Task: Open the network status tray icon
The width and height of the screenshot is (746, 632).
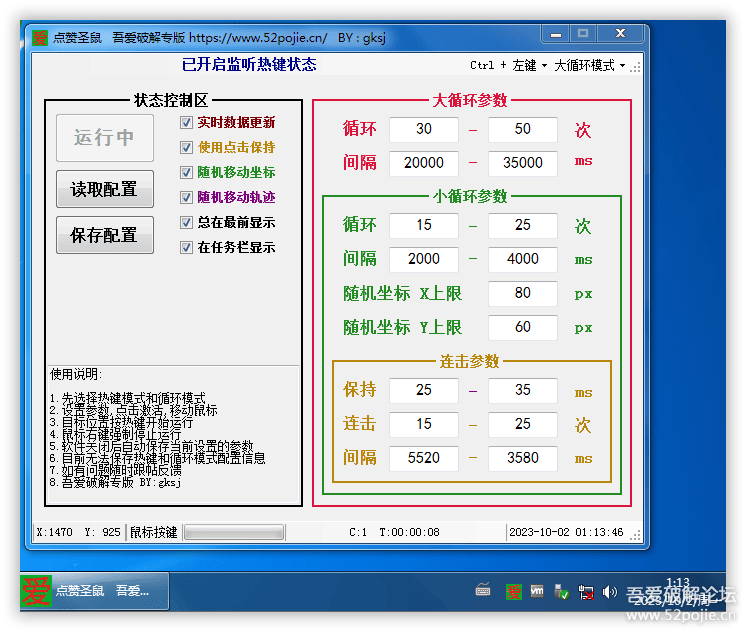Action: tap(586, 592)
